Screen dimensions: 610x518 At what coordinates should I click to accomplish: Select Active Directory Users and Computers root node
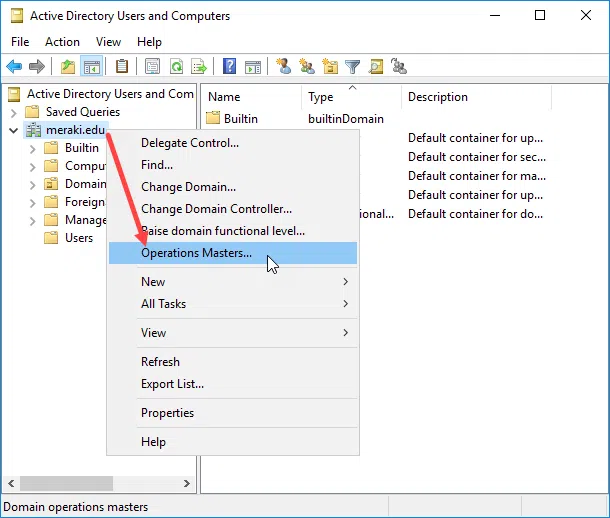110,94
